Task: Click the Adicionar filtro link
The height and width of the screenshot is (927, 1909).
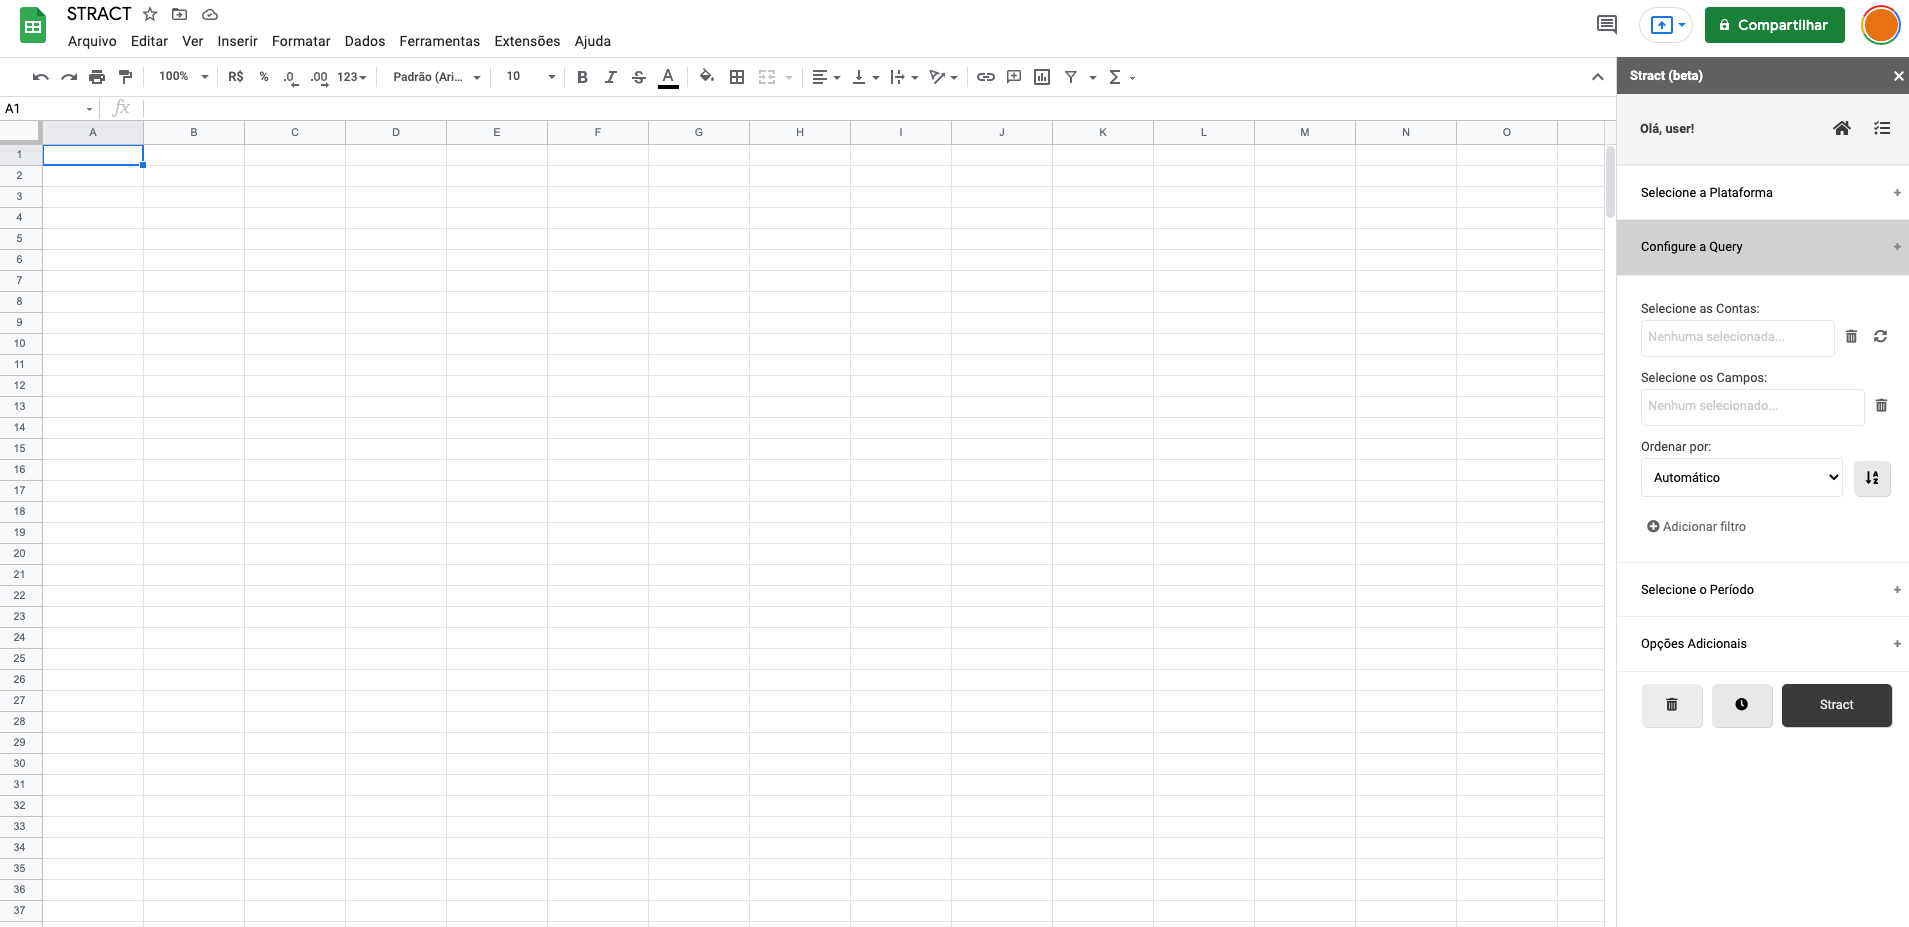Action: coord(1696,527)
